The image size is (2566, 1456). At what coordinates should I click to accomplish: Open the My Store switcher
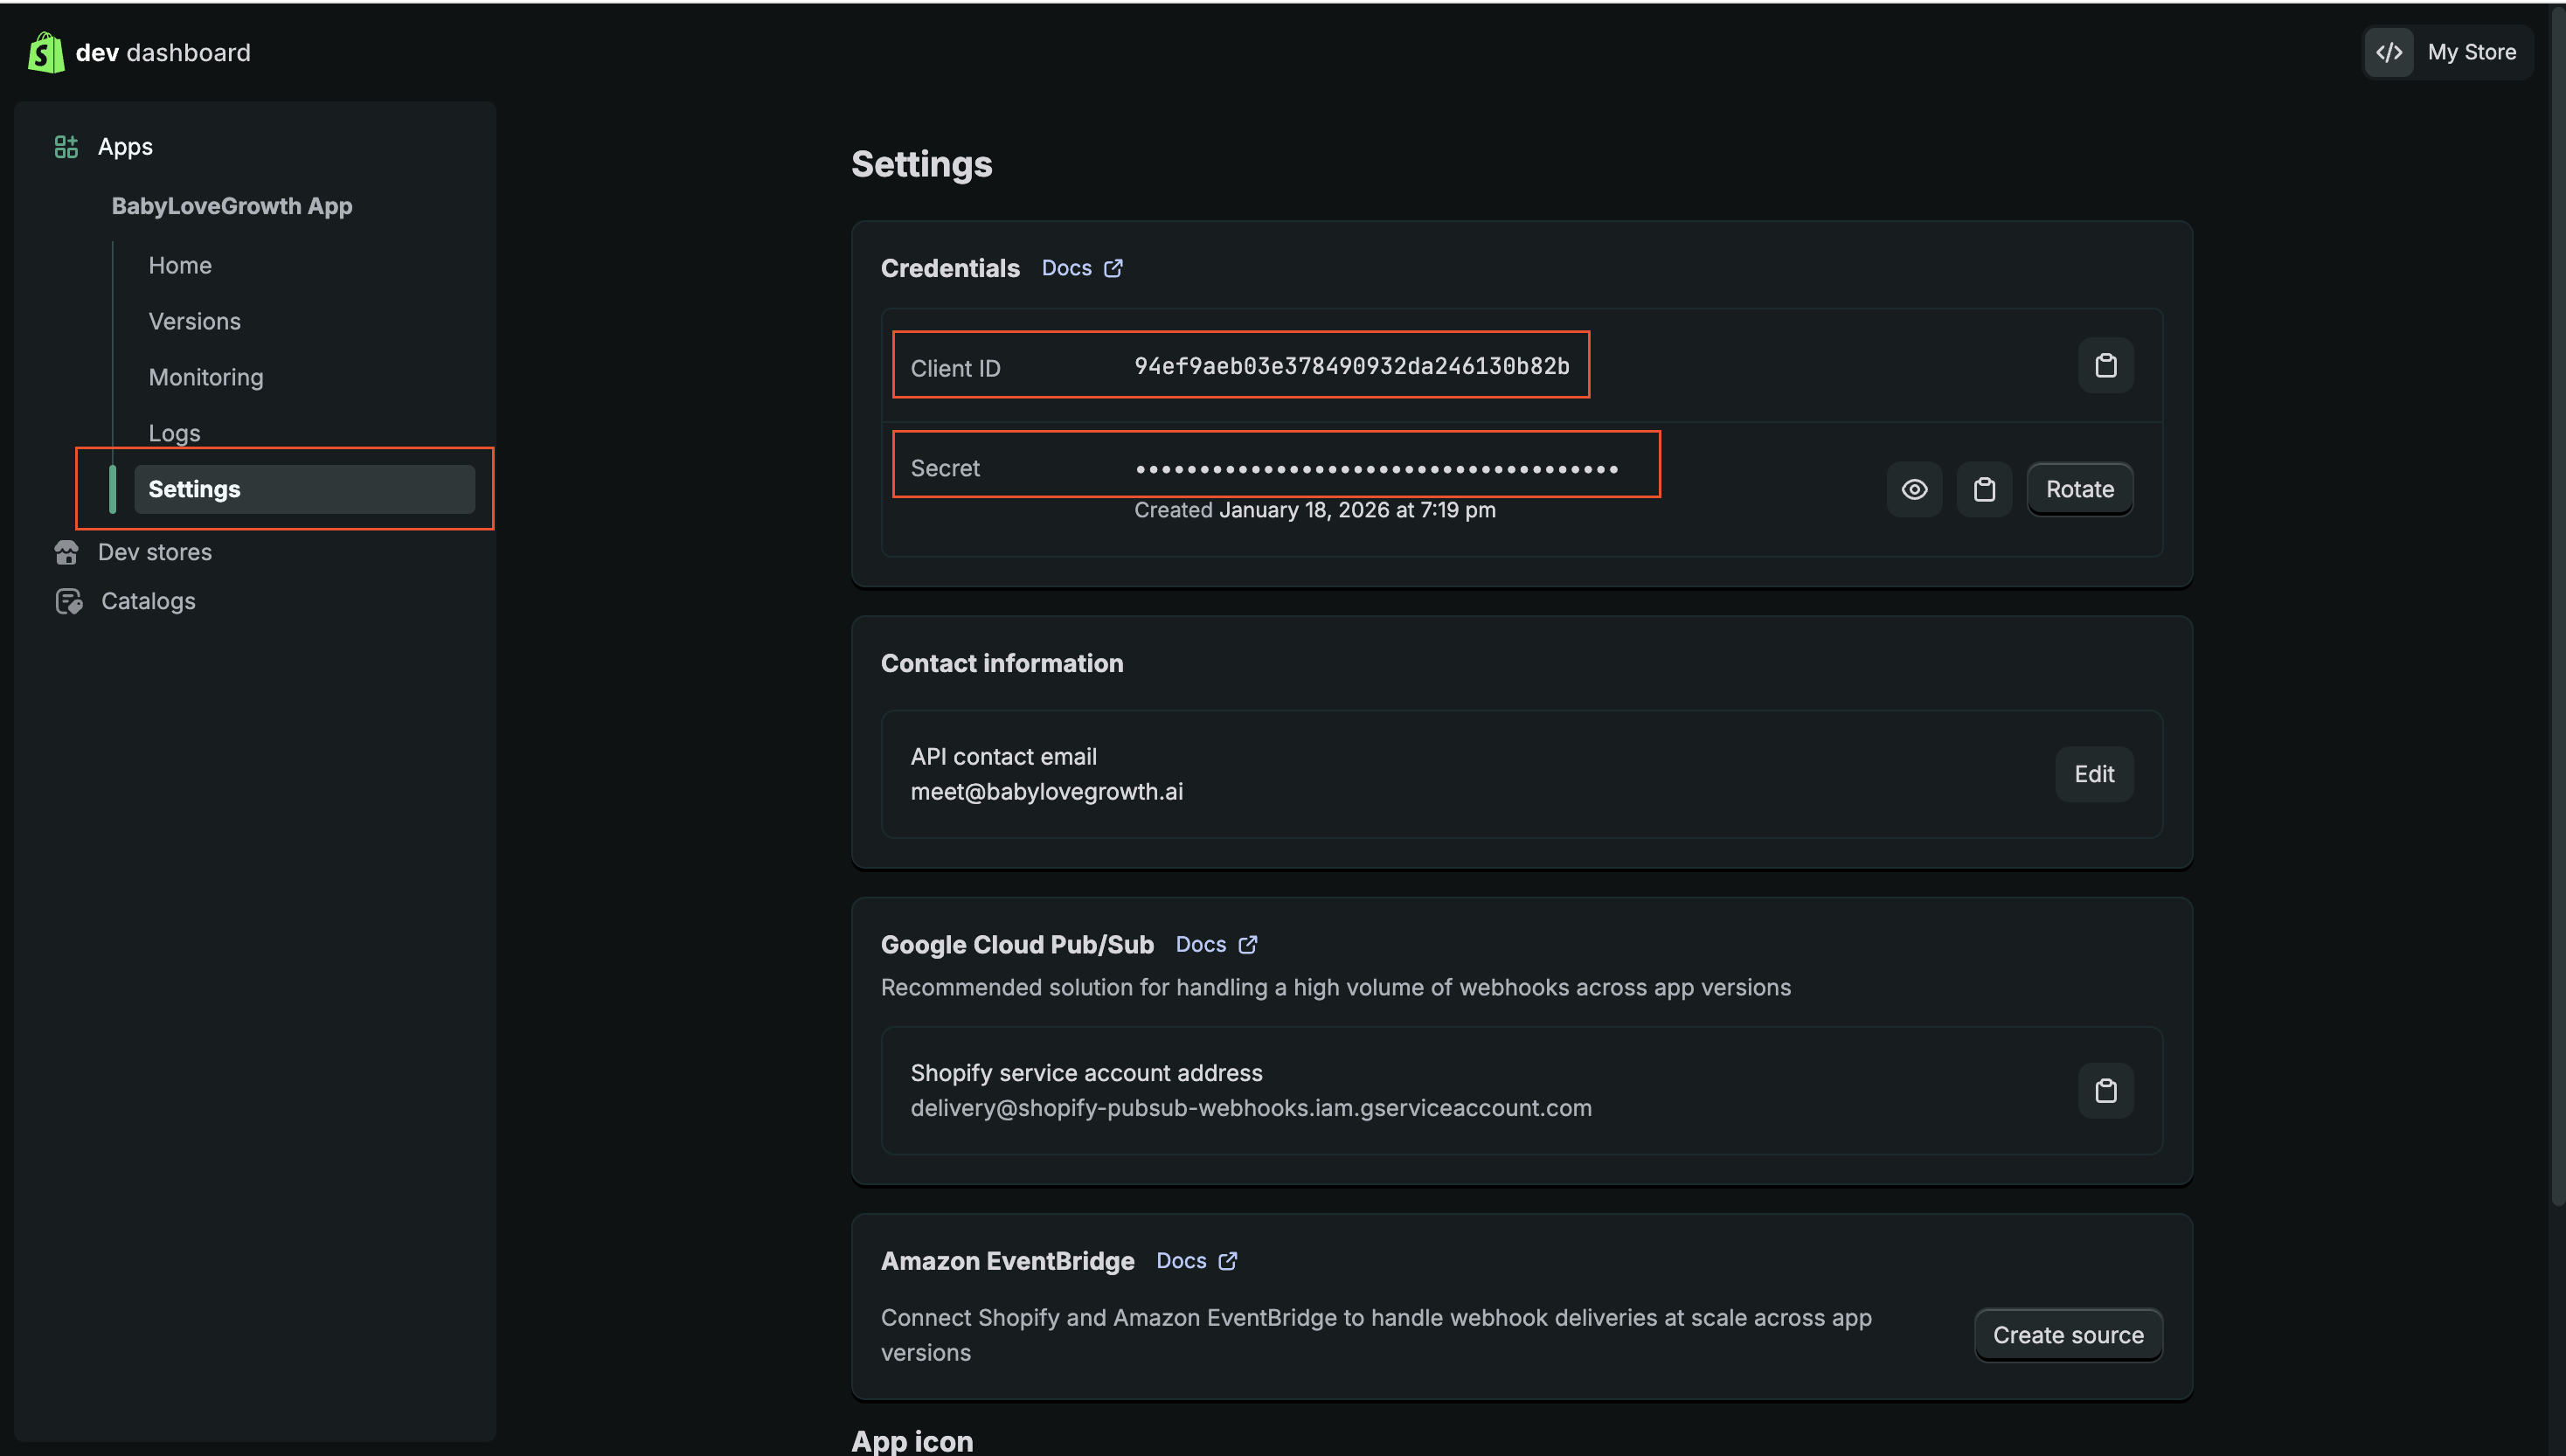[2470, 52]
